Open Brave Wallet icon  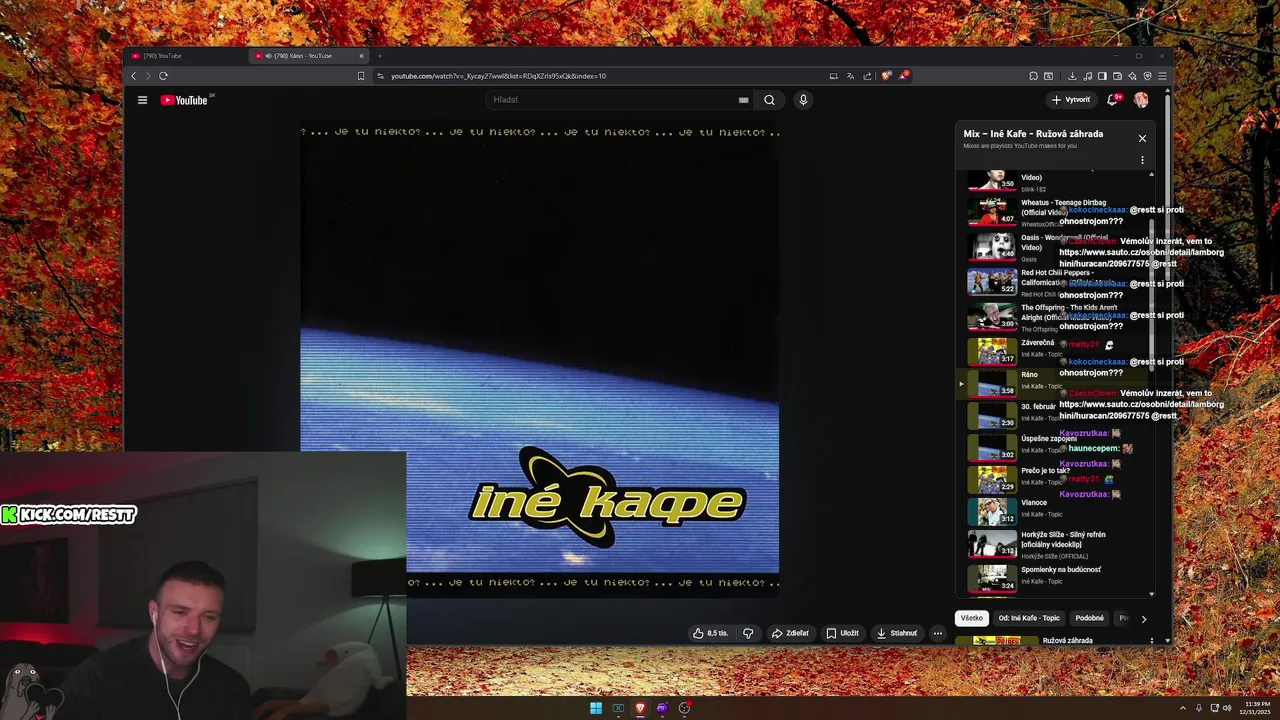tap(1117, 76)
